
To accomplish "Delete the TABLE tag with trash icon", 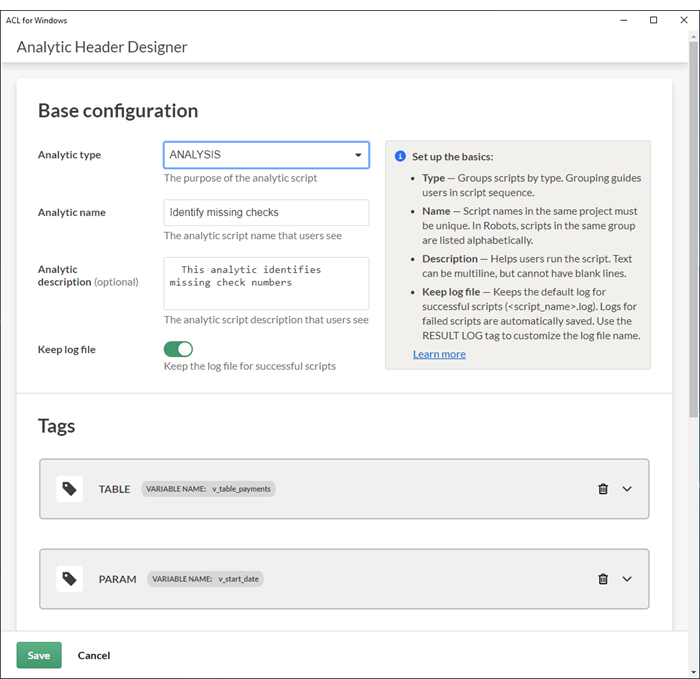I will [603, 489].
